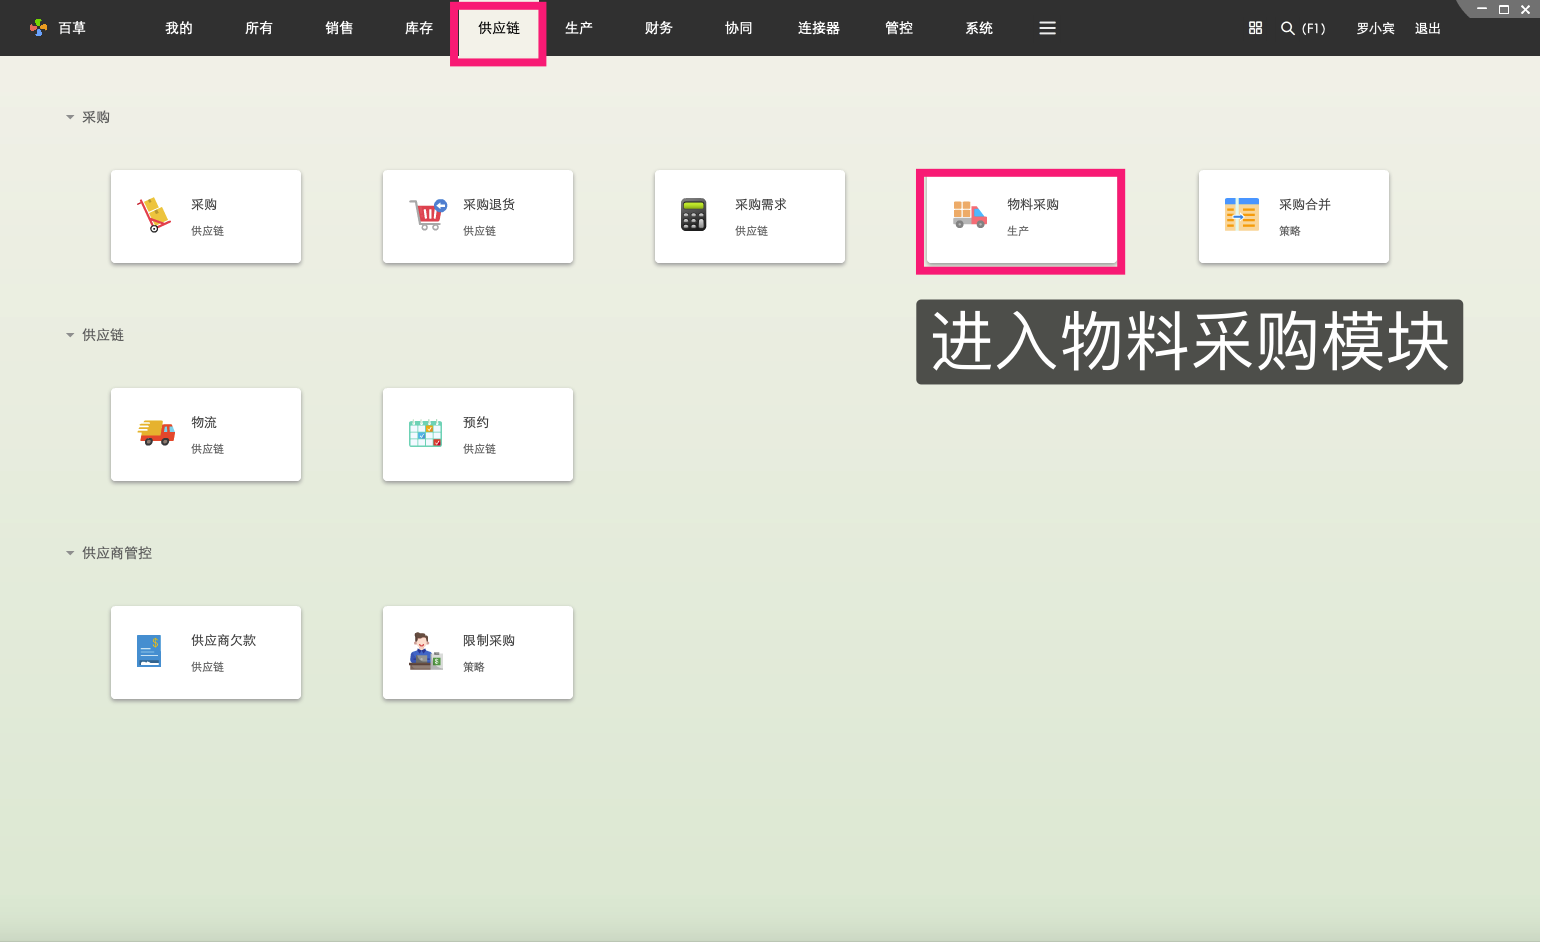This screenshot has width=1541, height=942.
Task: Open the 采购 (Purchase) module icon
Action: click(152, 216)
